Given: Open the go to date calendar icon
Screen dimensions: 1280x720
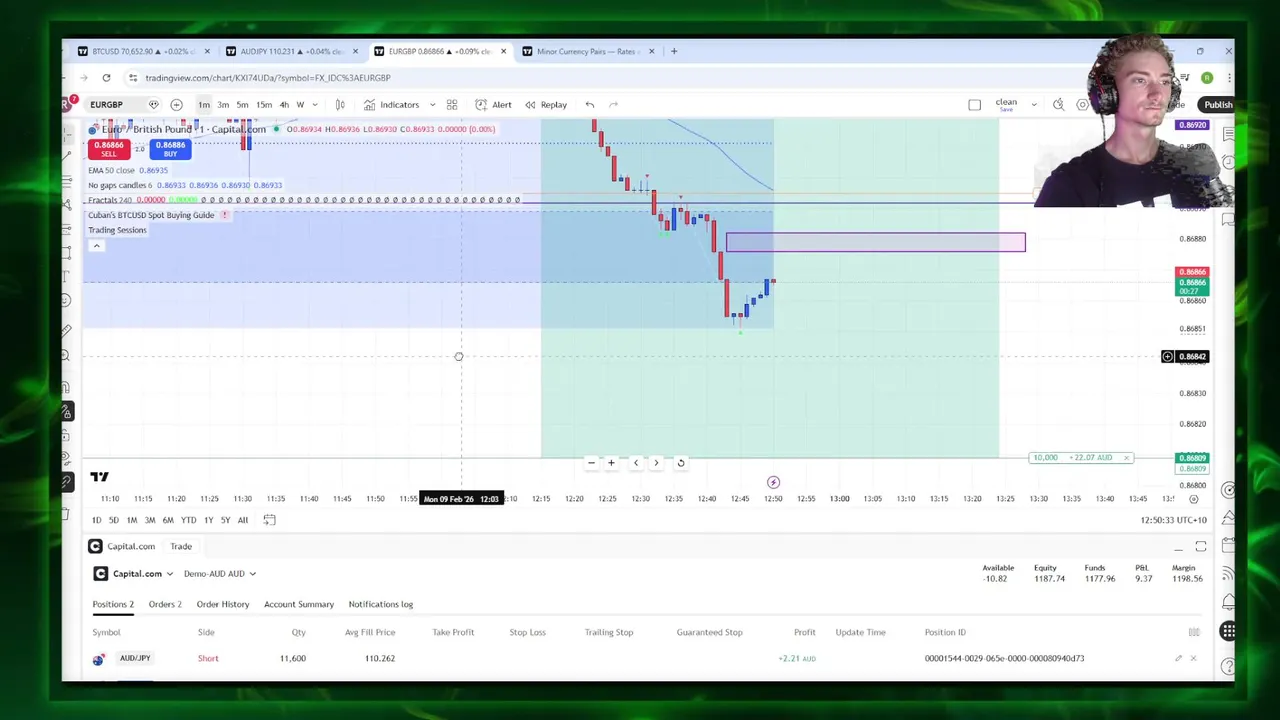Looking at the screenshot, I should coord(270,520).
